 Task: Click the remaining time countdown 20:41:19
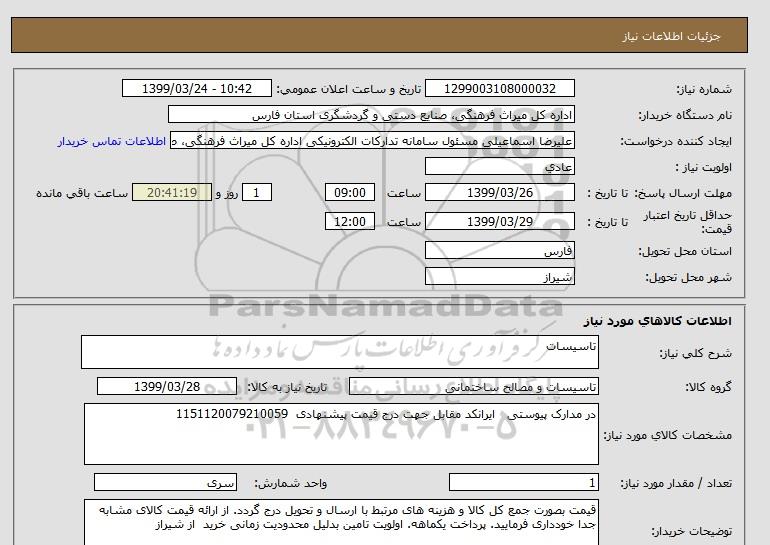pos(172,192)
